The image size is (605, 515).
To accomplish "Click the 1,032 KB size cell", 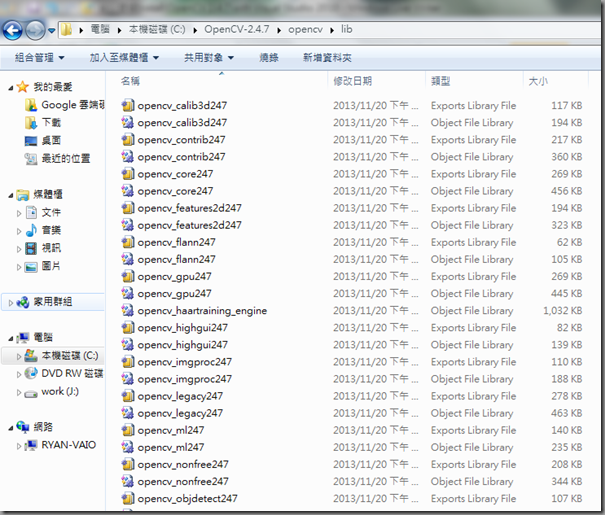I will point(563,311).
